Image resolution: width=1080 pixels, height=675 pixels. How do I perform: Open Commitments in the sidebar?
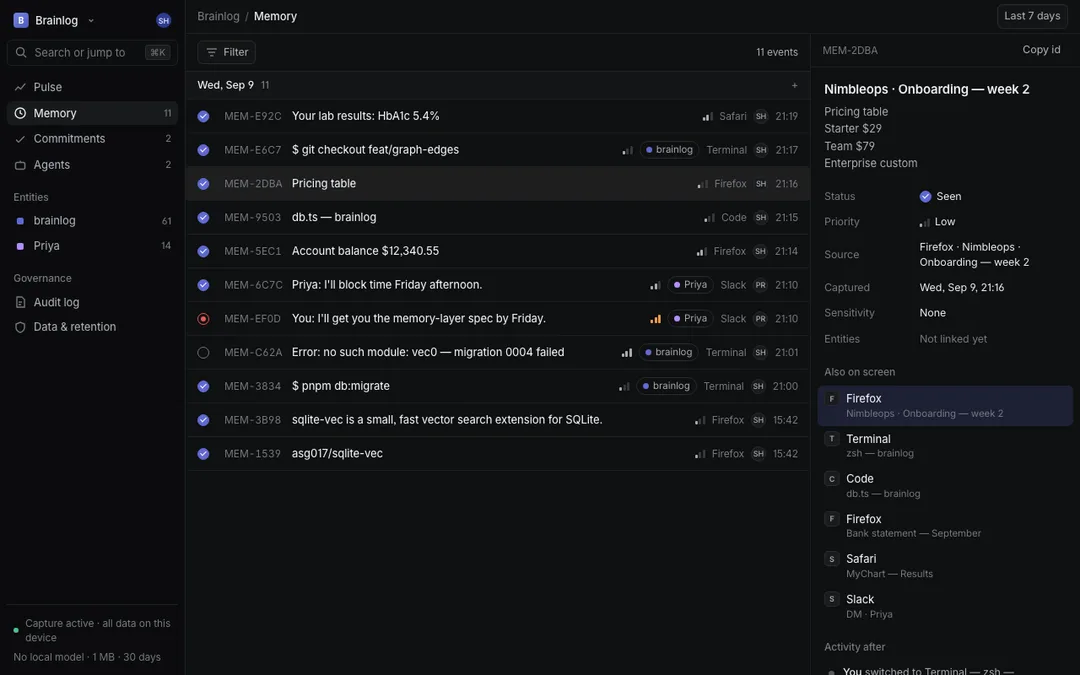(92, 138)
